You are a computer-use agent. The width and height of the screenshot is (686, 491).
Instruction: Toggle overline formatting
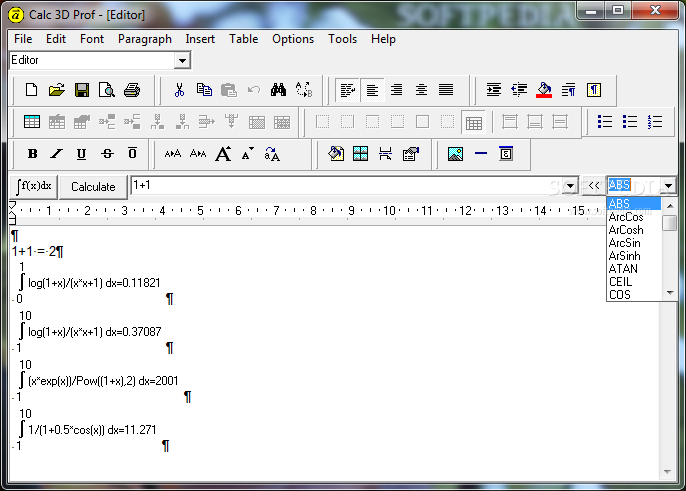[x=132, y=154]
